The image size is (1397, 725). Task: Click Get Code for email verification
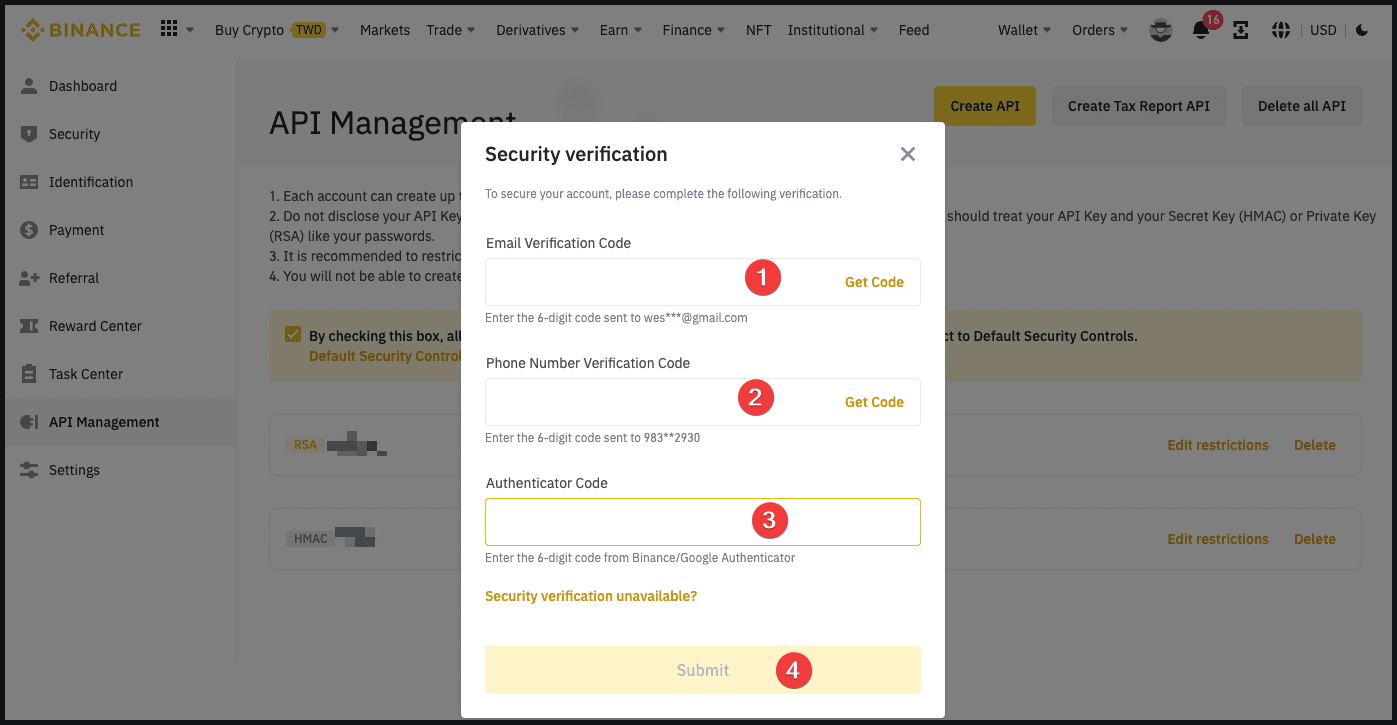pyautogui.click(x=873, y=282)
